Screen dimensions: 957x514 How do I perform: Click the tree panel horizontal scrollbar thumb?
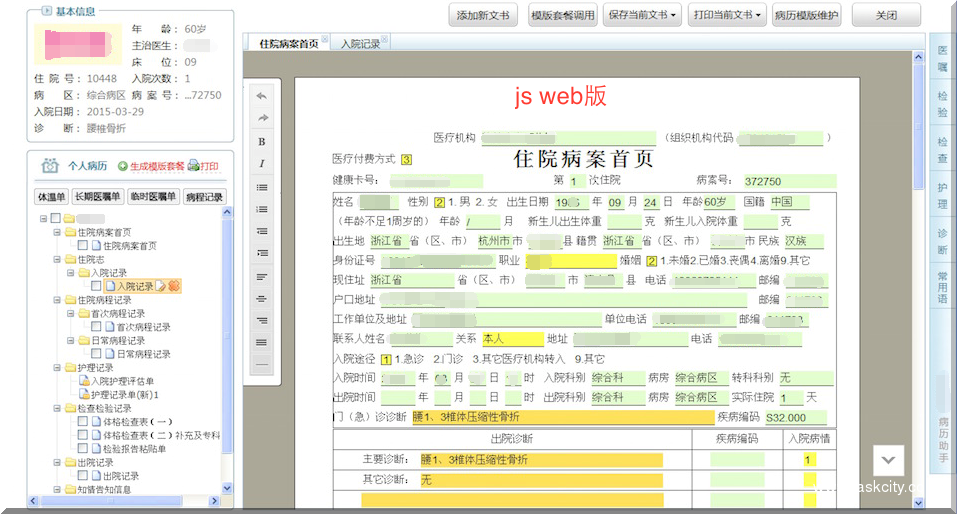[111, 501]
